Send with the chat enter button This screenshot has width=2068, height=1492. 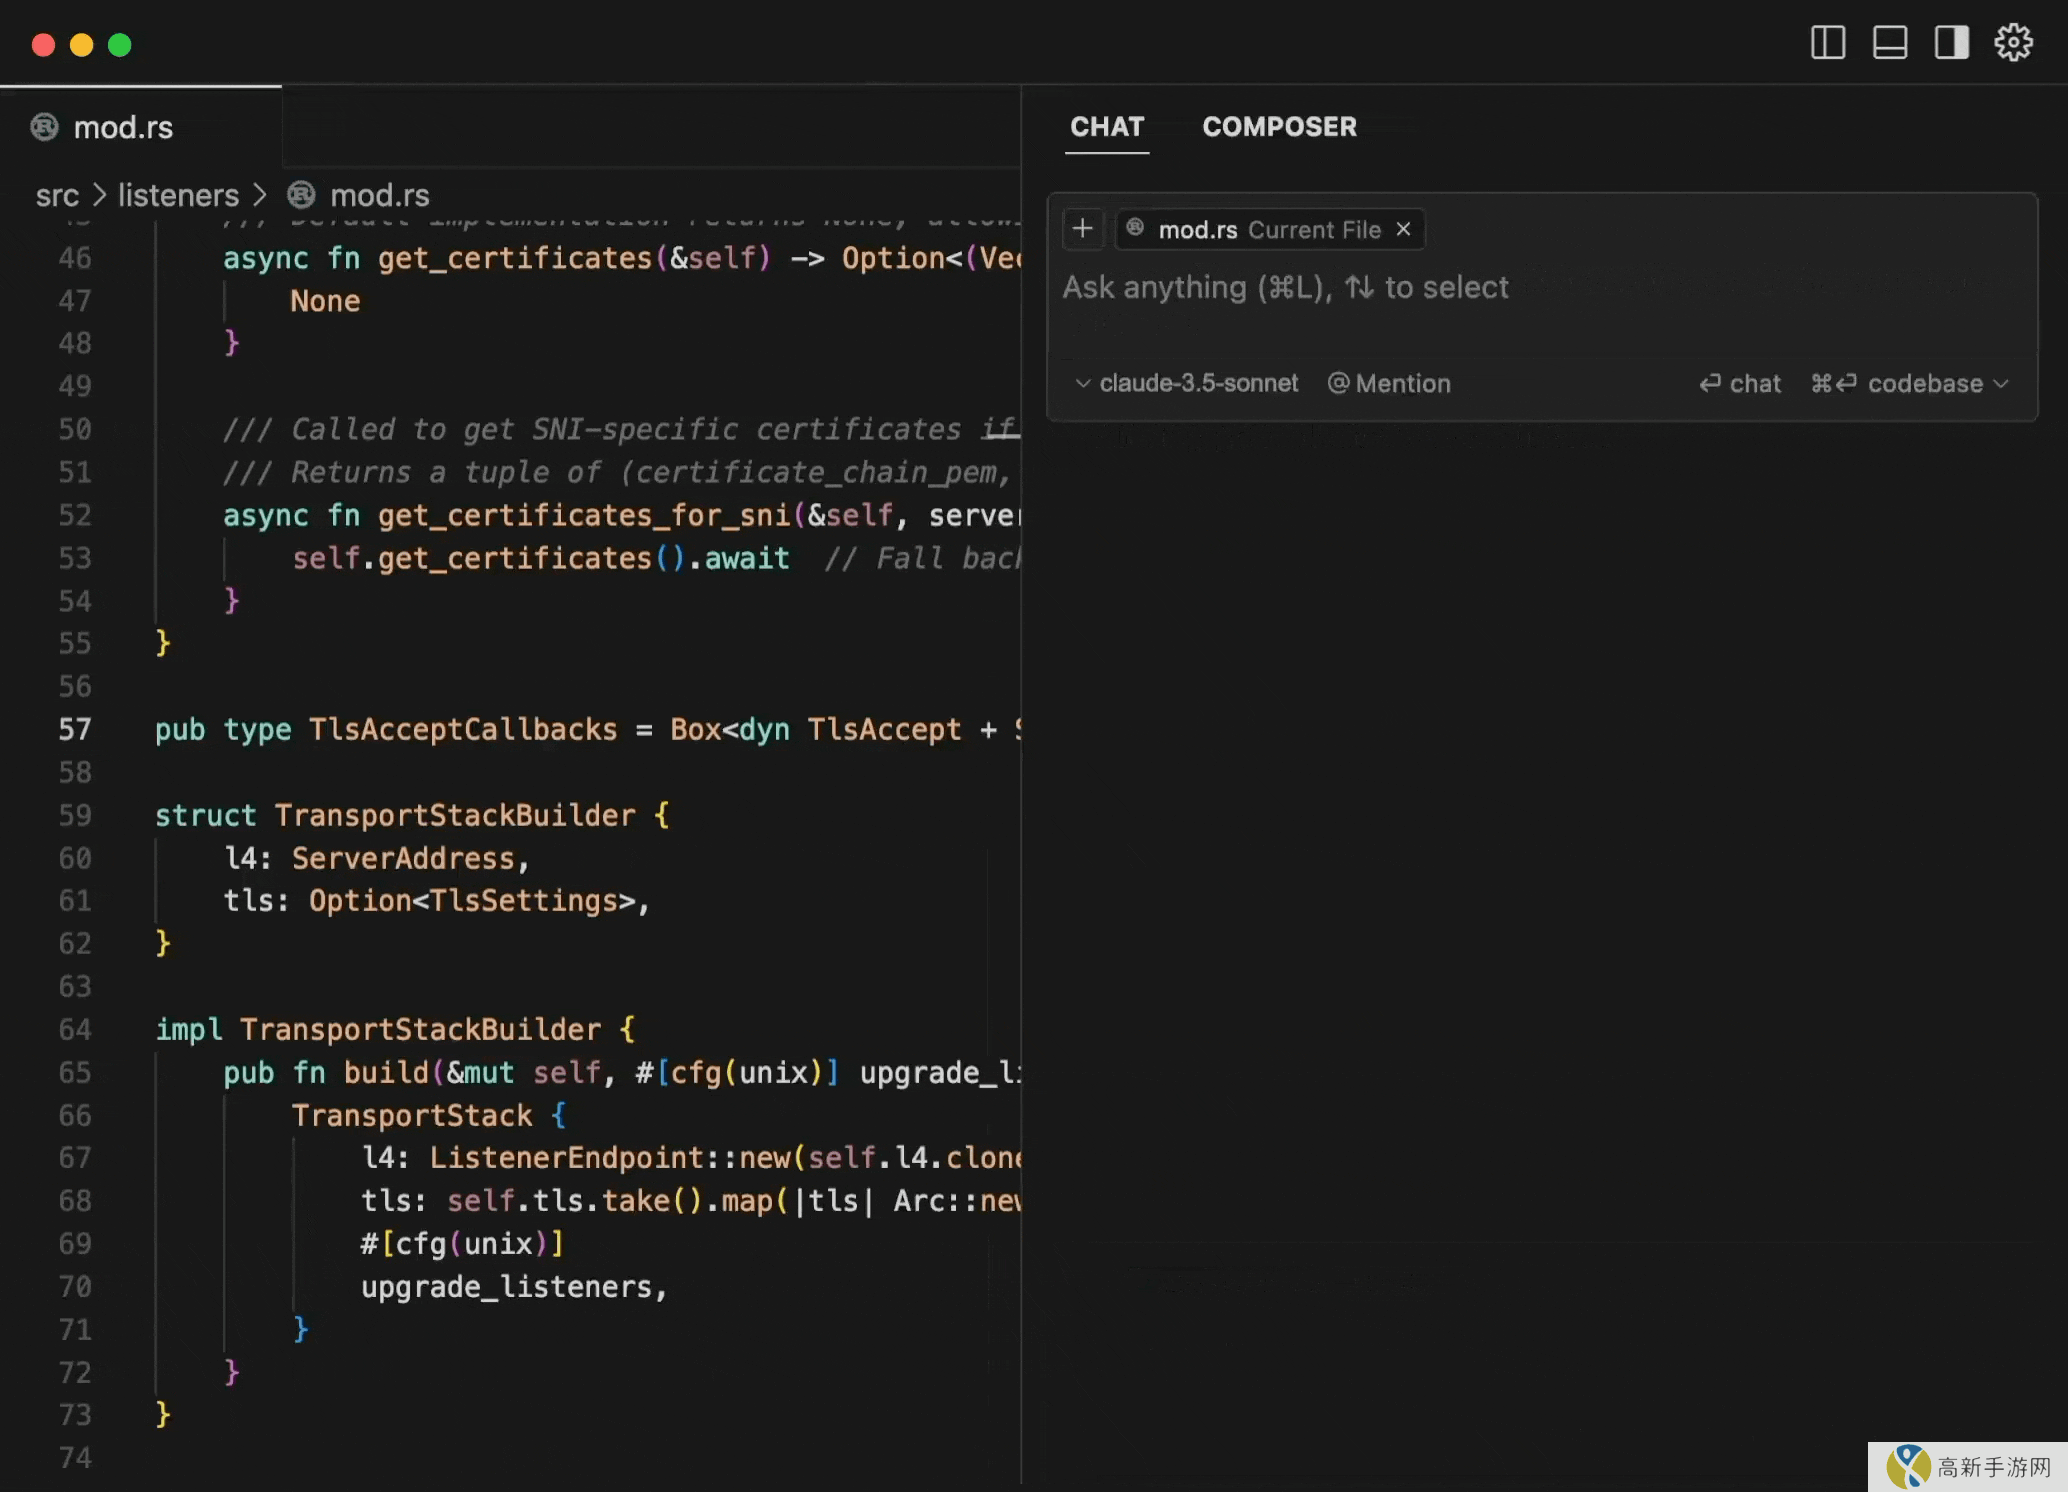click(1740, 384)
